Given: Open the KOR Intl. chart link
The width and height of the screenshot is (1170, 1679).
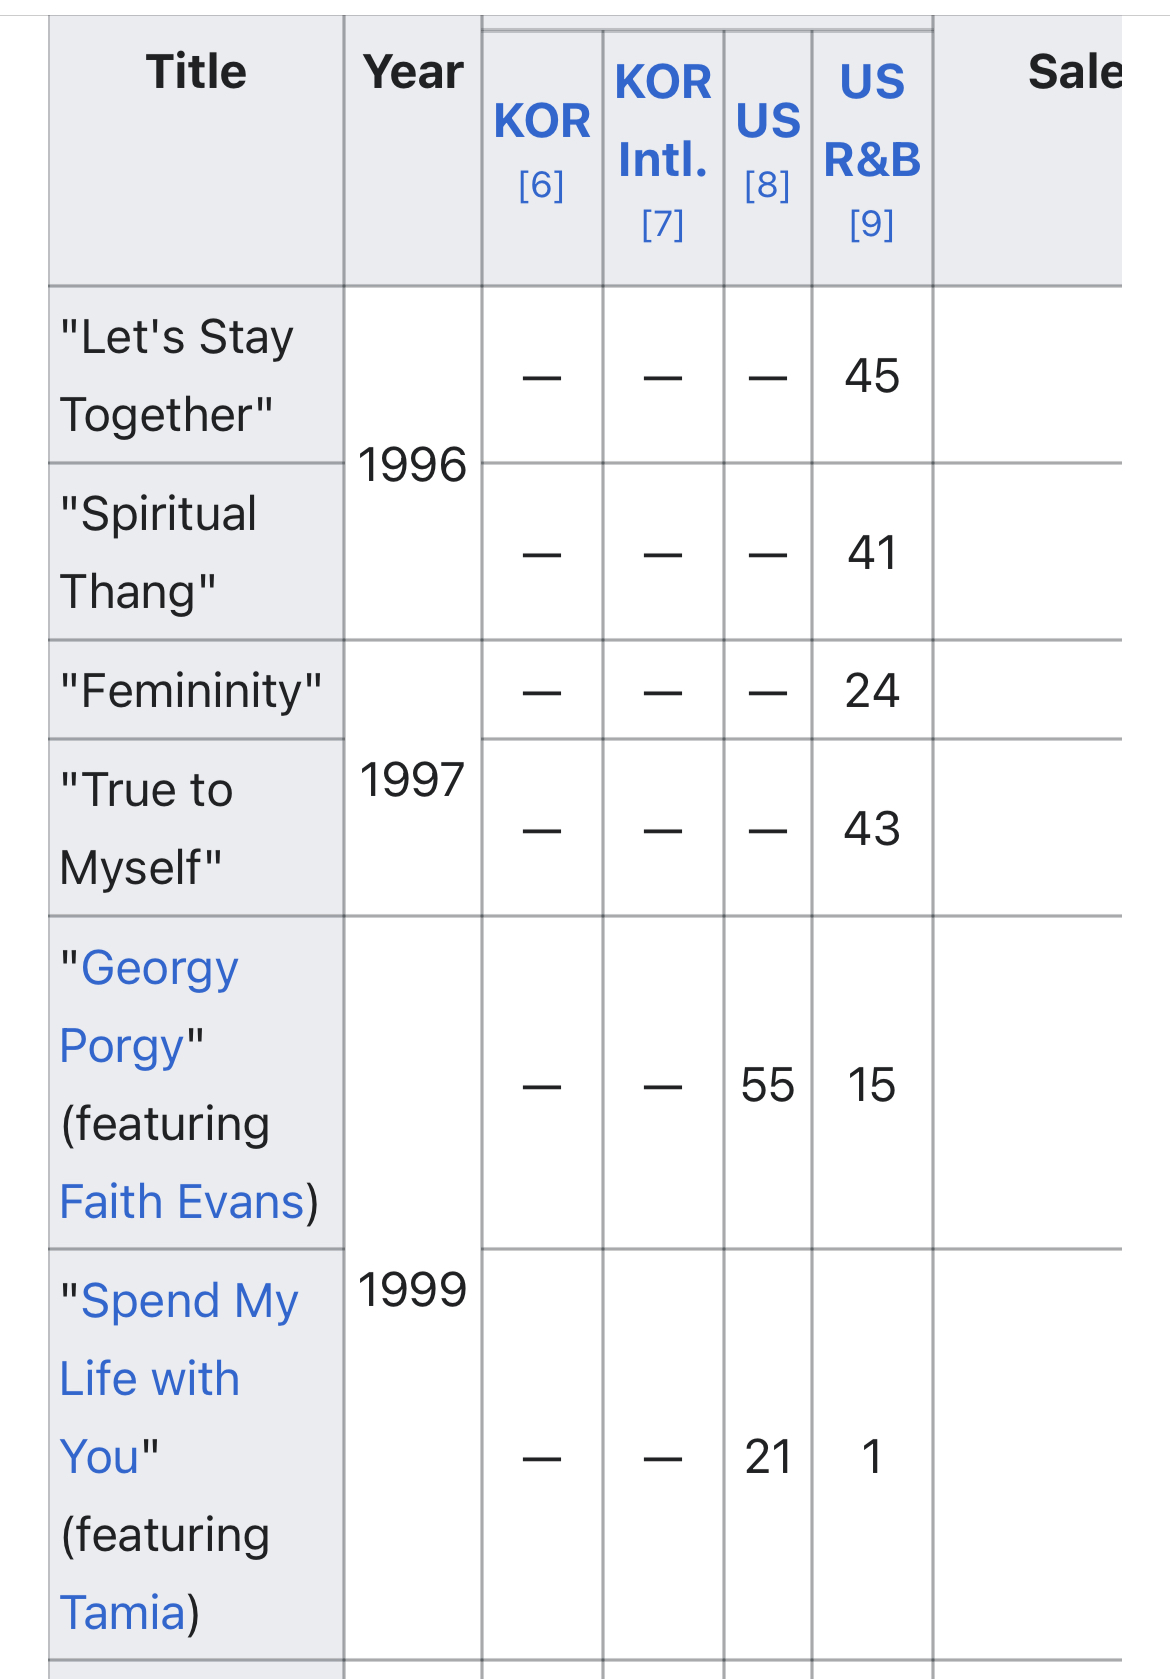Looking at the screenshot, I should 662,120.
